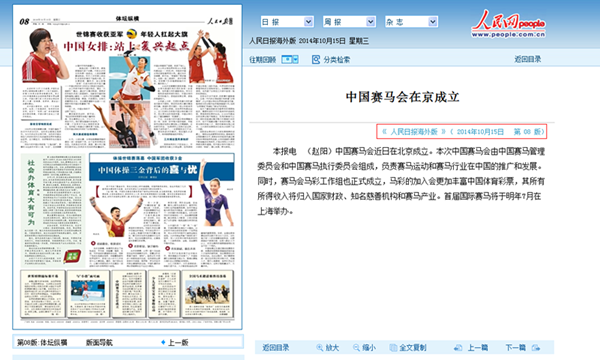
Task: Click 返回目录 link at top right
Action: 527,59
